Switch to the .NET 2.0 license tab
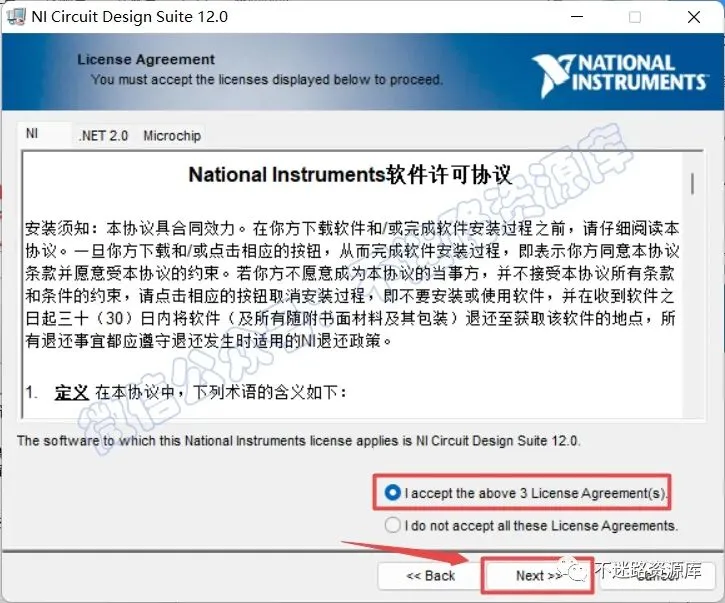725x603 pixels. pos(104,136)
